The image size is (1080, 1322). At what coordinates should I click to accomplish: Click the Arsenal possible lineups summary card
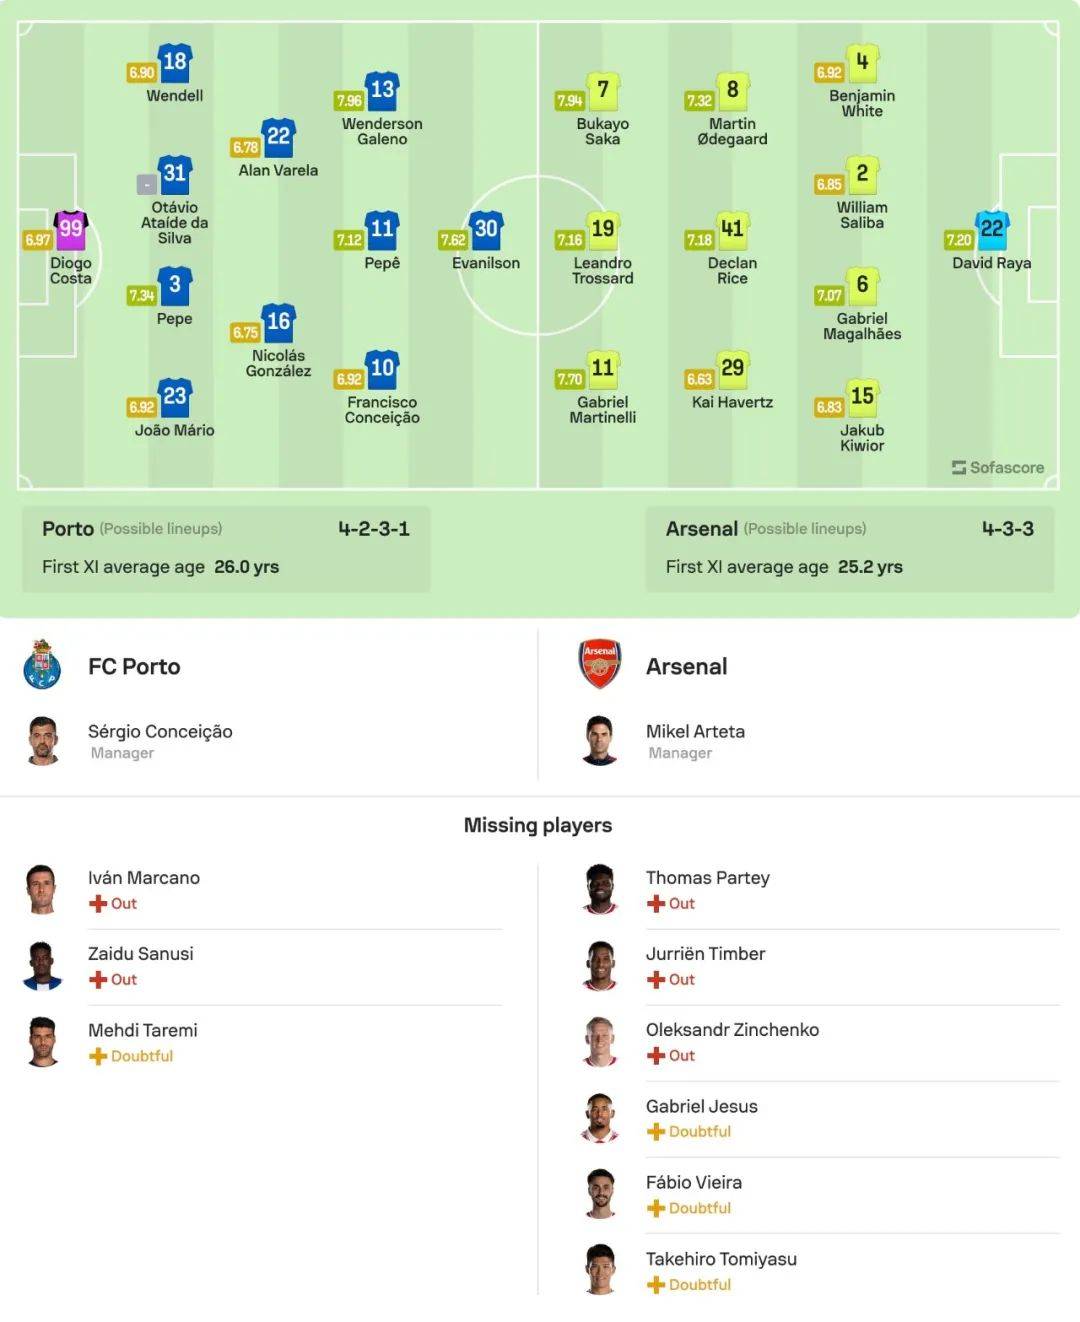pyautogui.click(x=849, y=548)
